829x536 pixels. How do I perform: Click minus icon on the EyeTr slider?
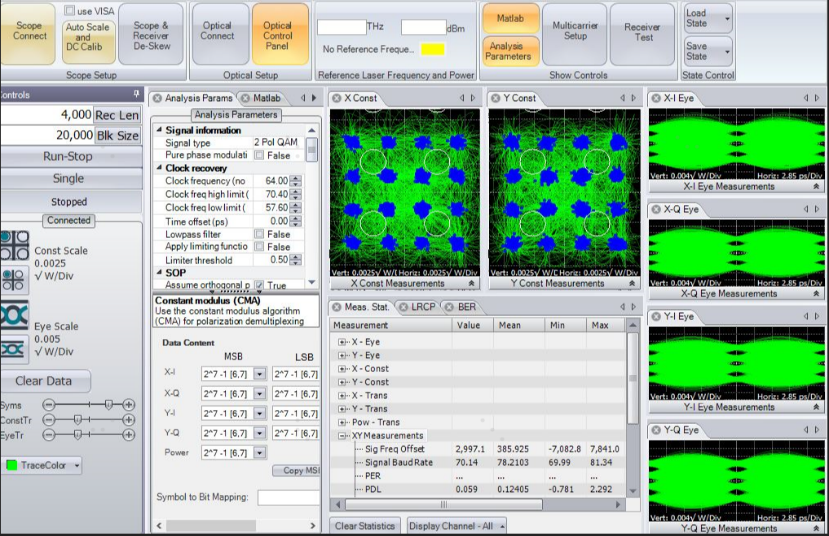click(48, 434)
